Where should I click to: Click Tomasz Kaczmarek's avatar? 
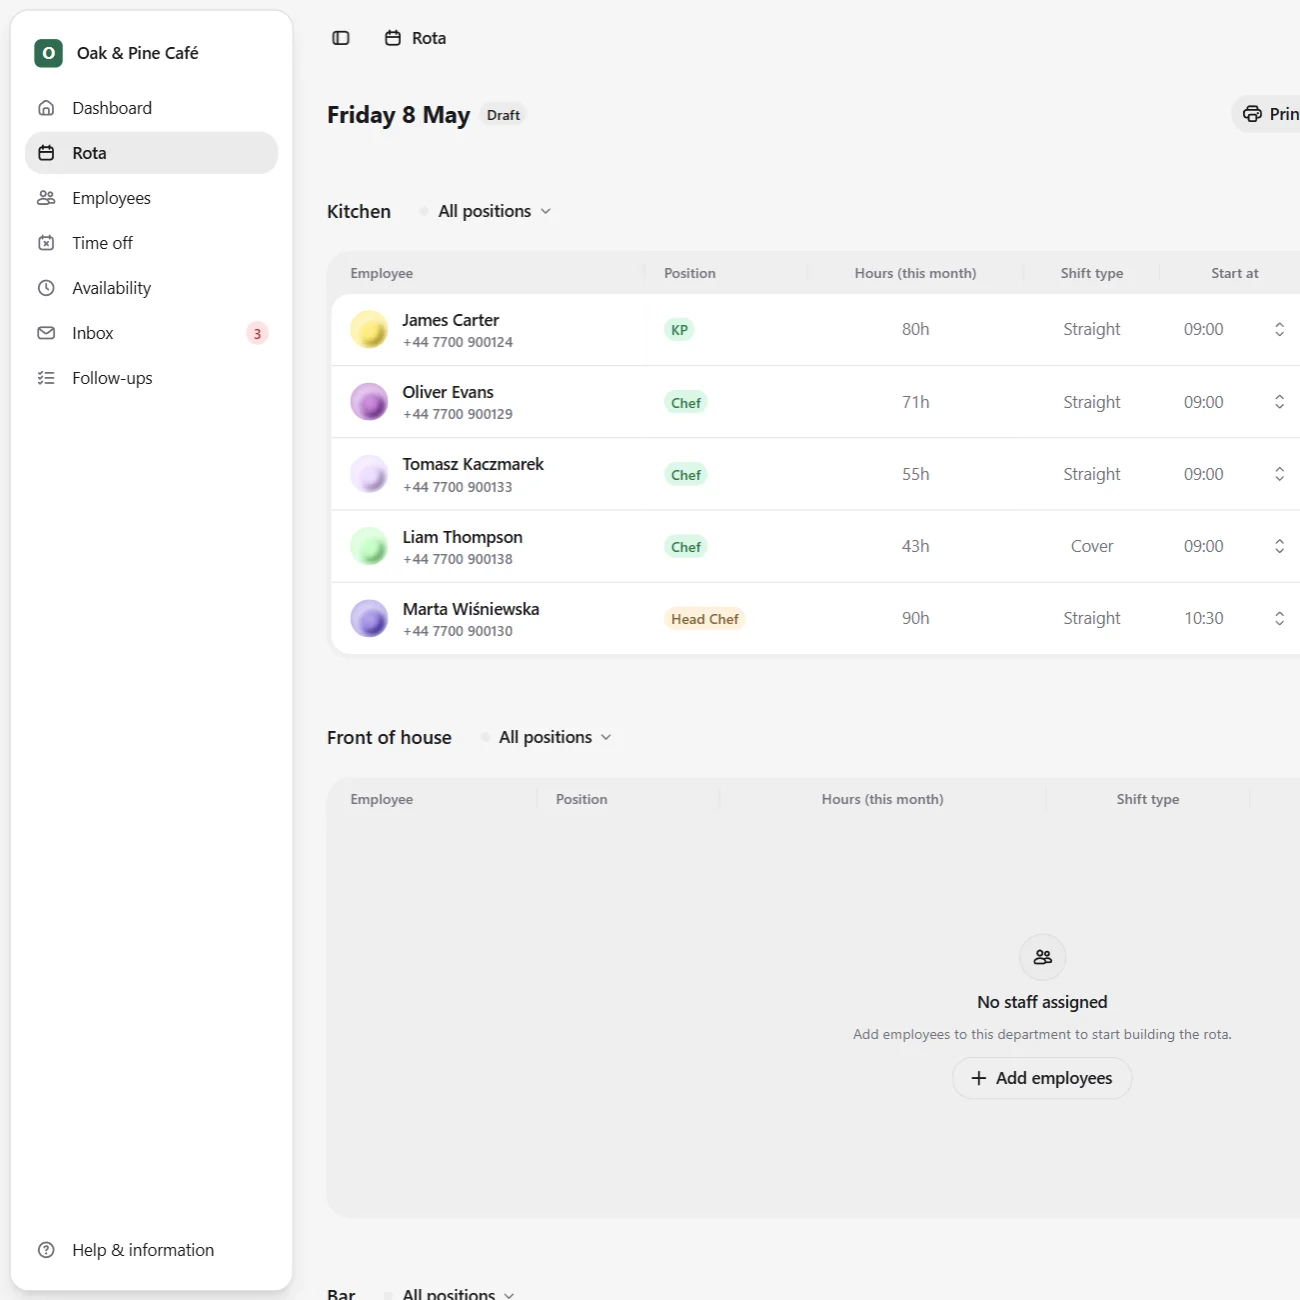pos(369,474)
